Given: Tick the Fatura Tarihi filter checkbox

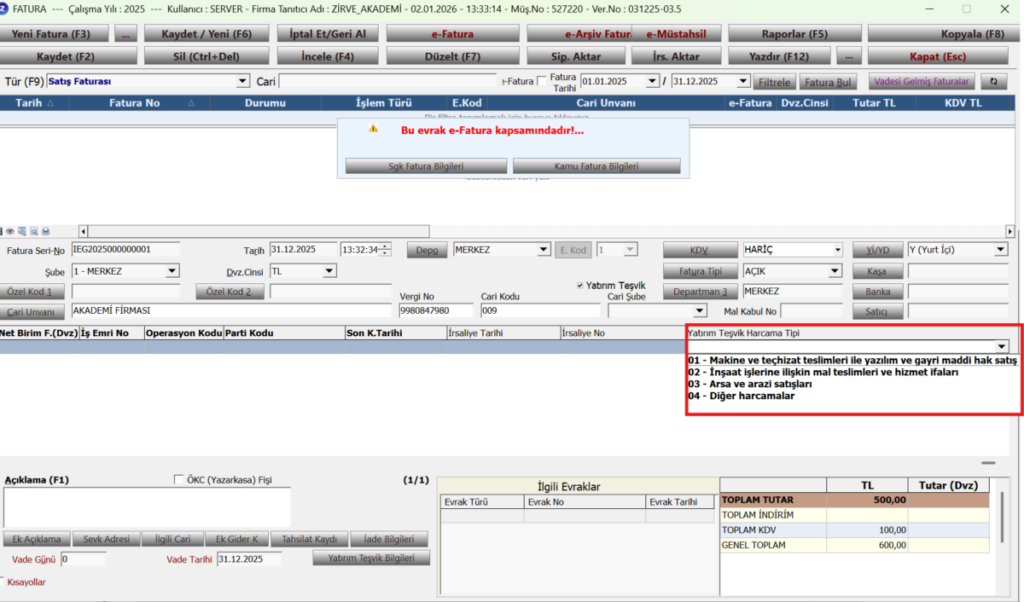Looking at the screenshot, I should tap(541, 82).
